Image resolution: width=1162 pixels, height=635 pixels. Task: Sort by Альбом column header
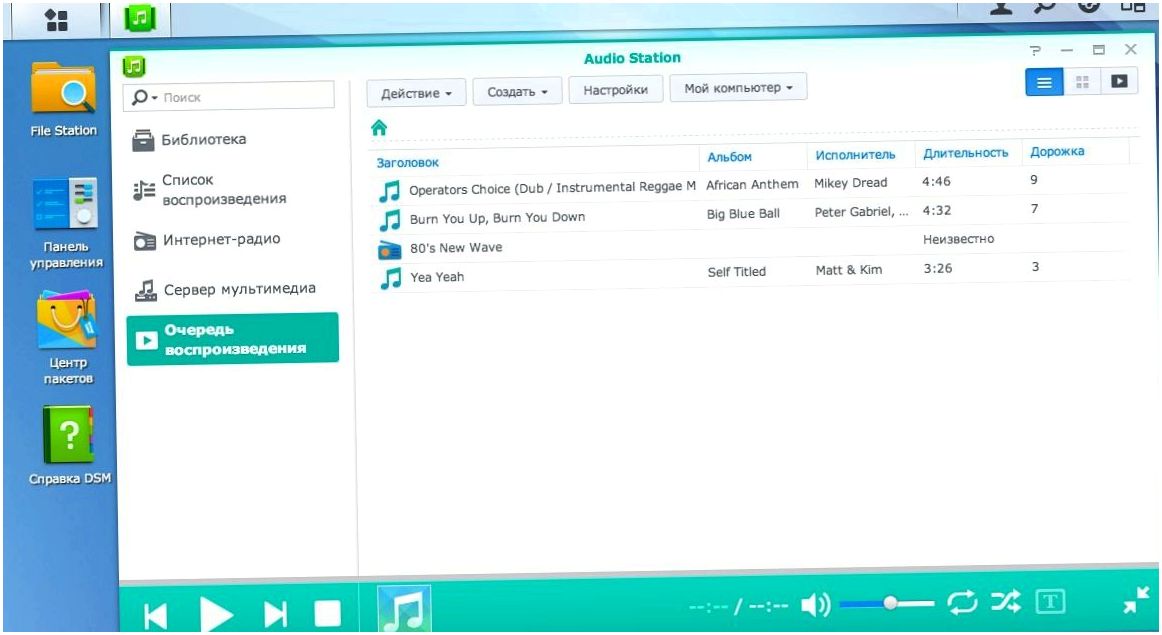729,156
